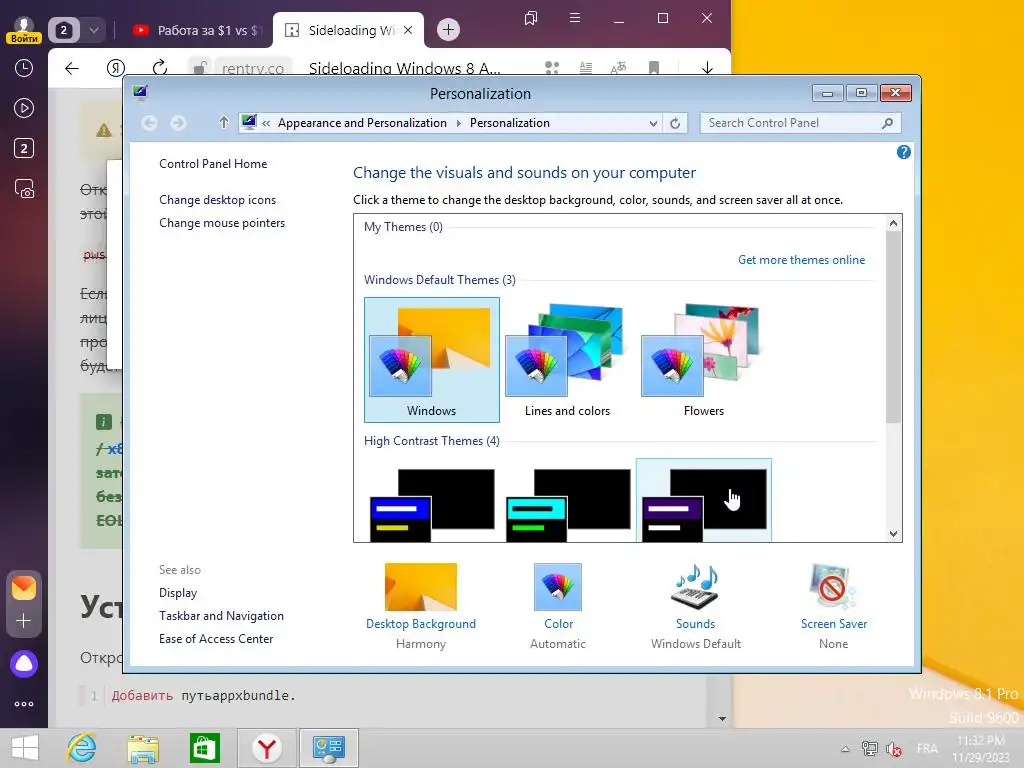Image resolution: width=1024 pixels, height=768 pixels.
Task: Open tab group counter showing 2
Action: click(63, 30)
